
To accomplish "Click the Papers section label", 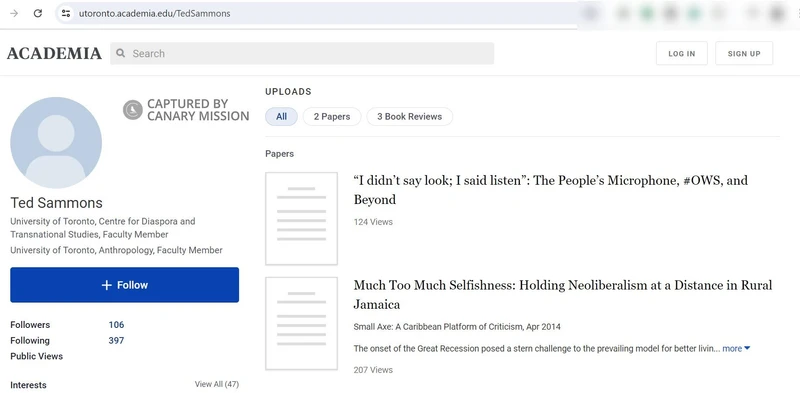I will tap(280, 154).
